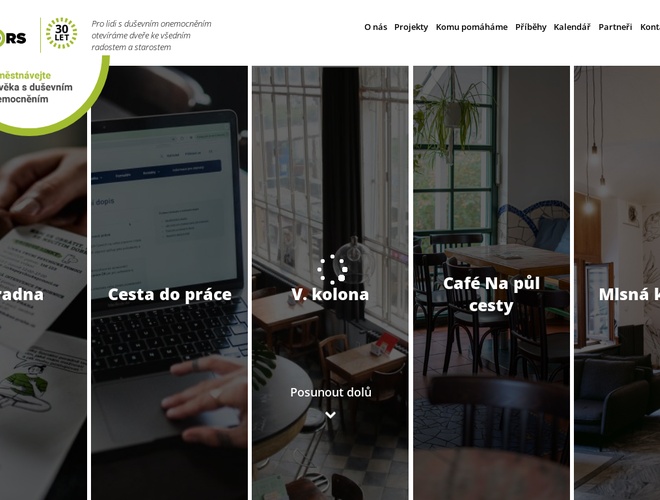Click the down chevron below Posunout dolů
Screen dimensions: 660x500
pyautogui.click(x=330, y=415)
